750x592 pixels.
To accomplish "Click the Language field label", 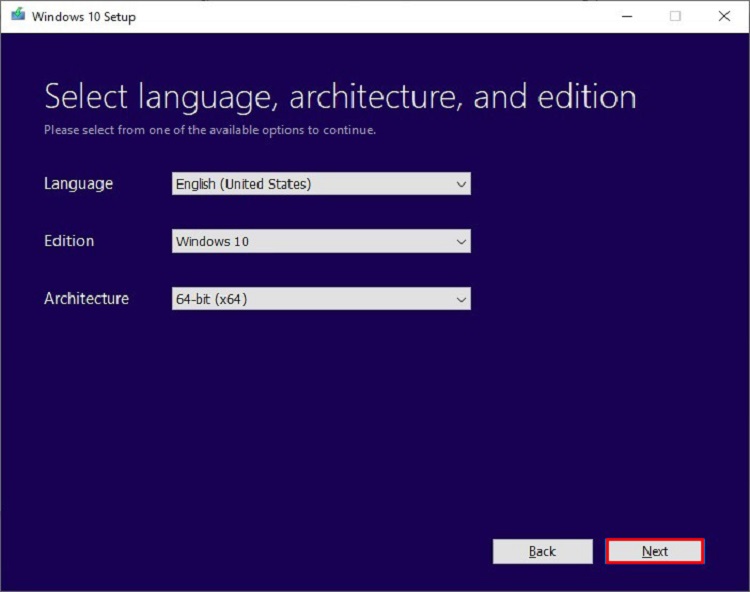I will 78,184.
